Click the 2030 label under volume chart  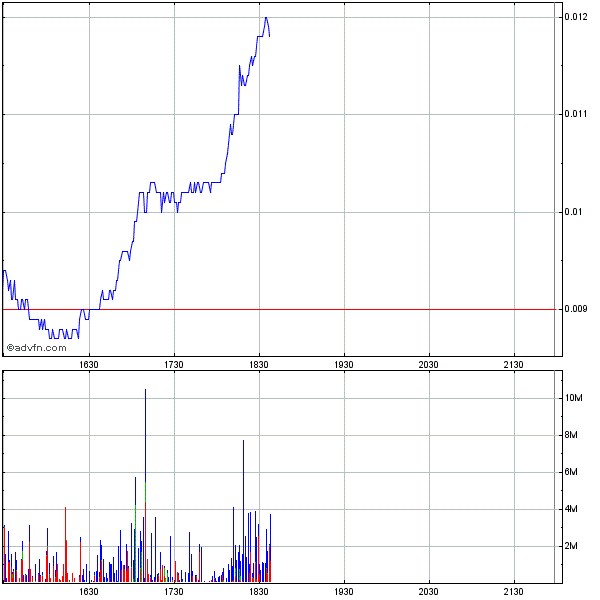pyautogui.click(x=429, y=592)
